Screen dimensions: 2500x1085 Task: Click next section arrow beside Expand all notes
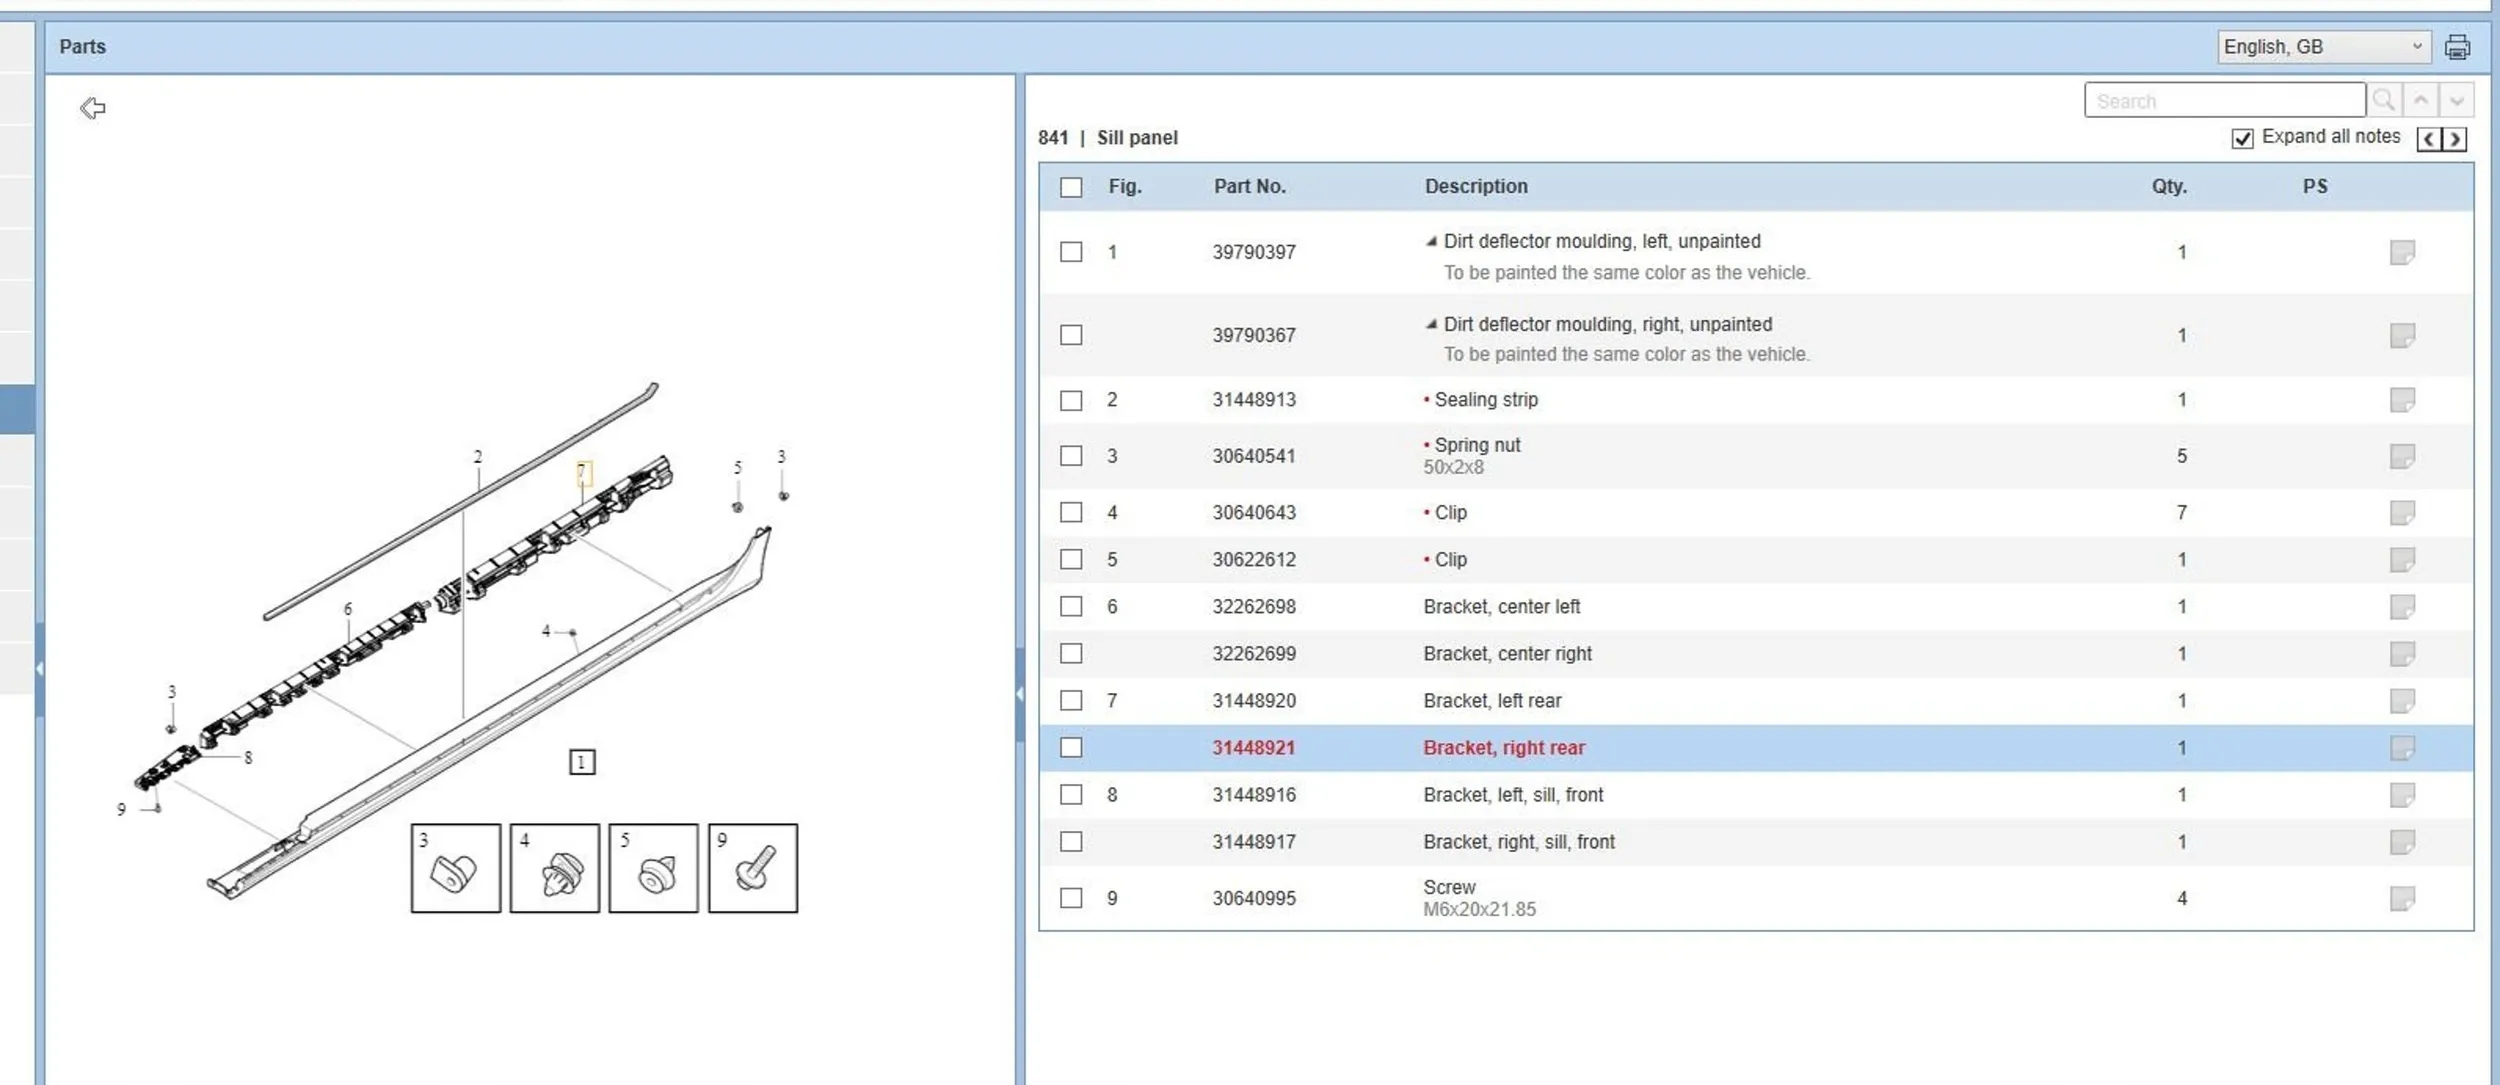[x=2455, y=139]
